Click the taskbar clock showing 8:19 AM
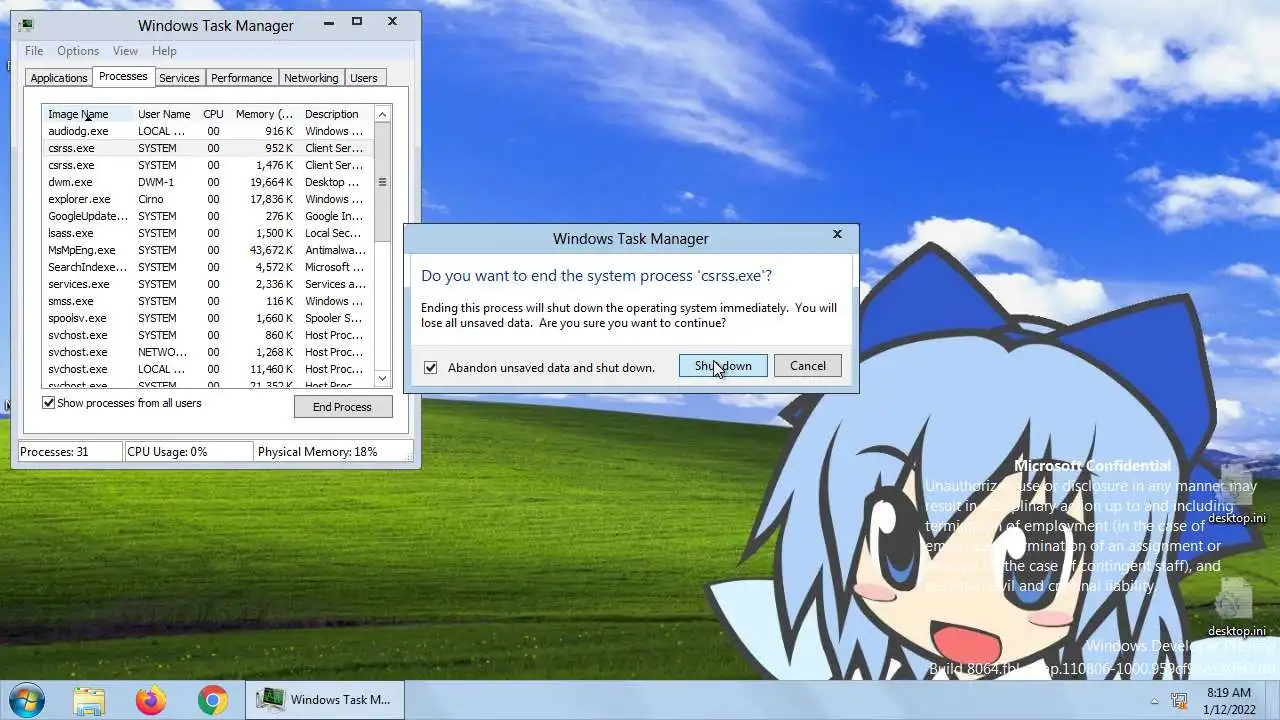The height and width of the screenshot is (720, 1280). click(x=1229, y=700)
